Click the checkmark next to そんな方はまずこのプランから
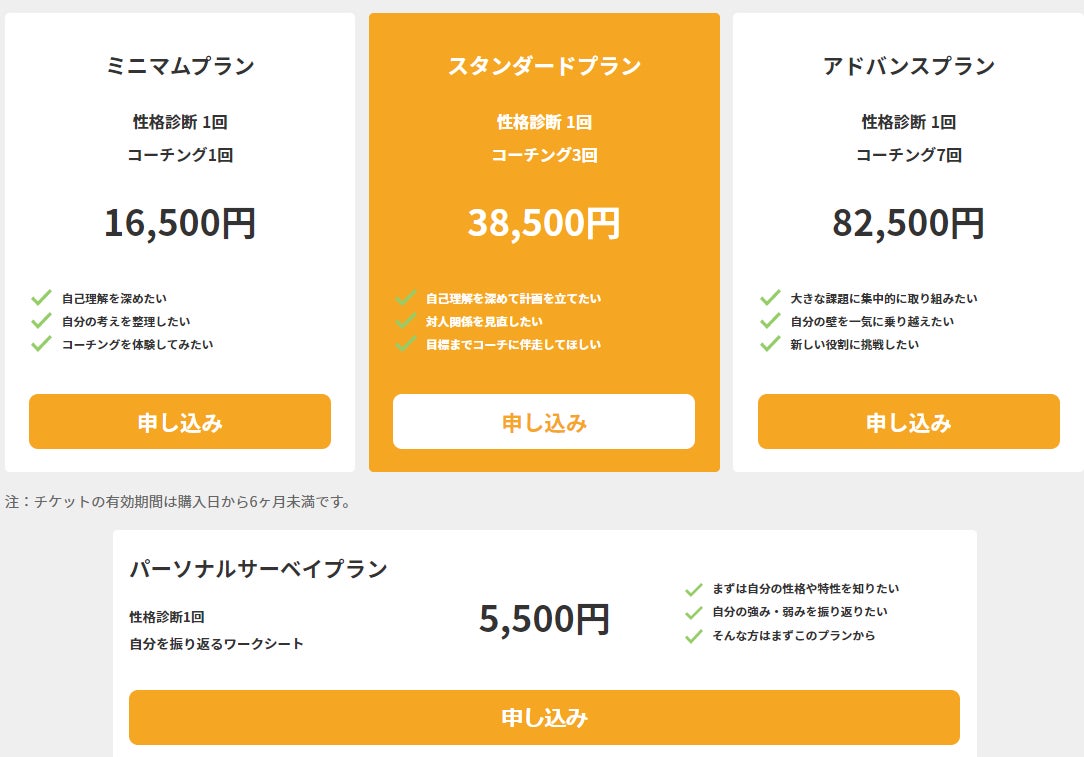 tap(693, 636)
